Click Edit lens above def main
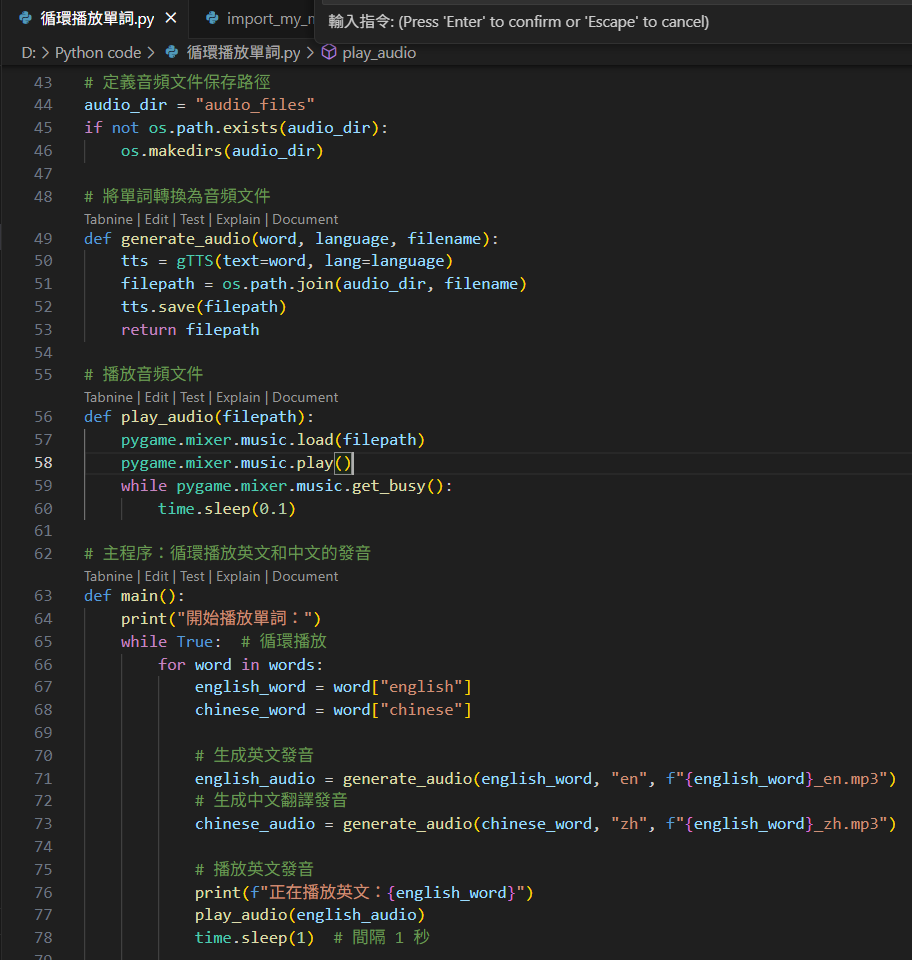 click(x=157, y=576)
